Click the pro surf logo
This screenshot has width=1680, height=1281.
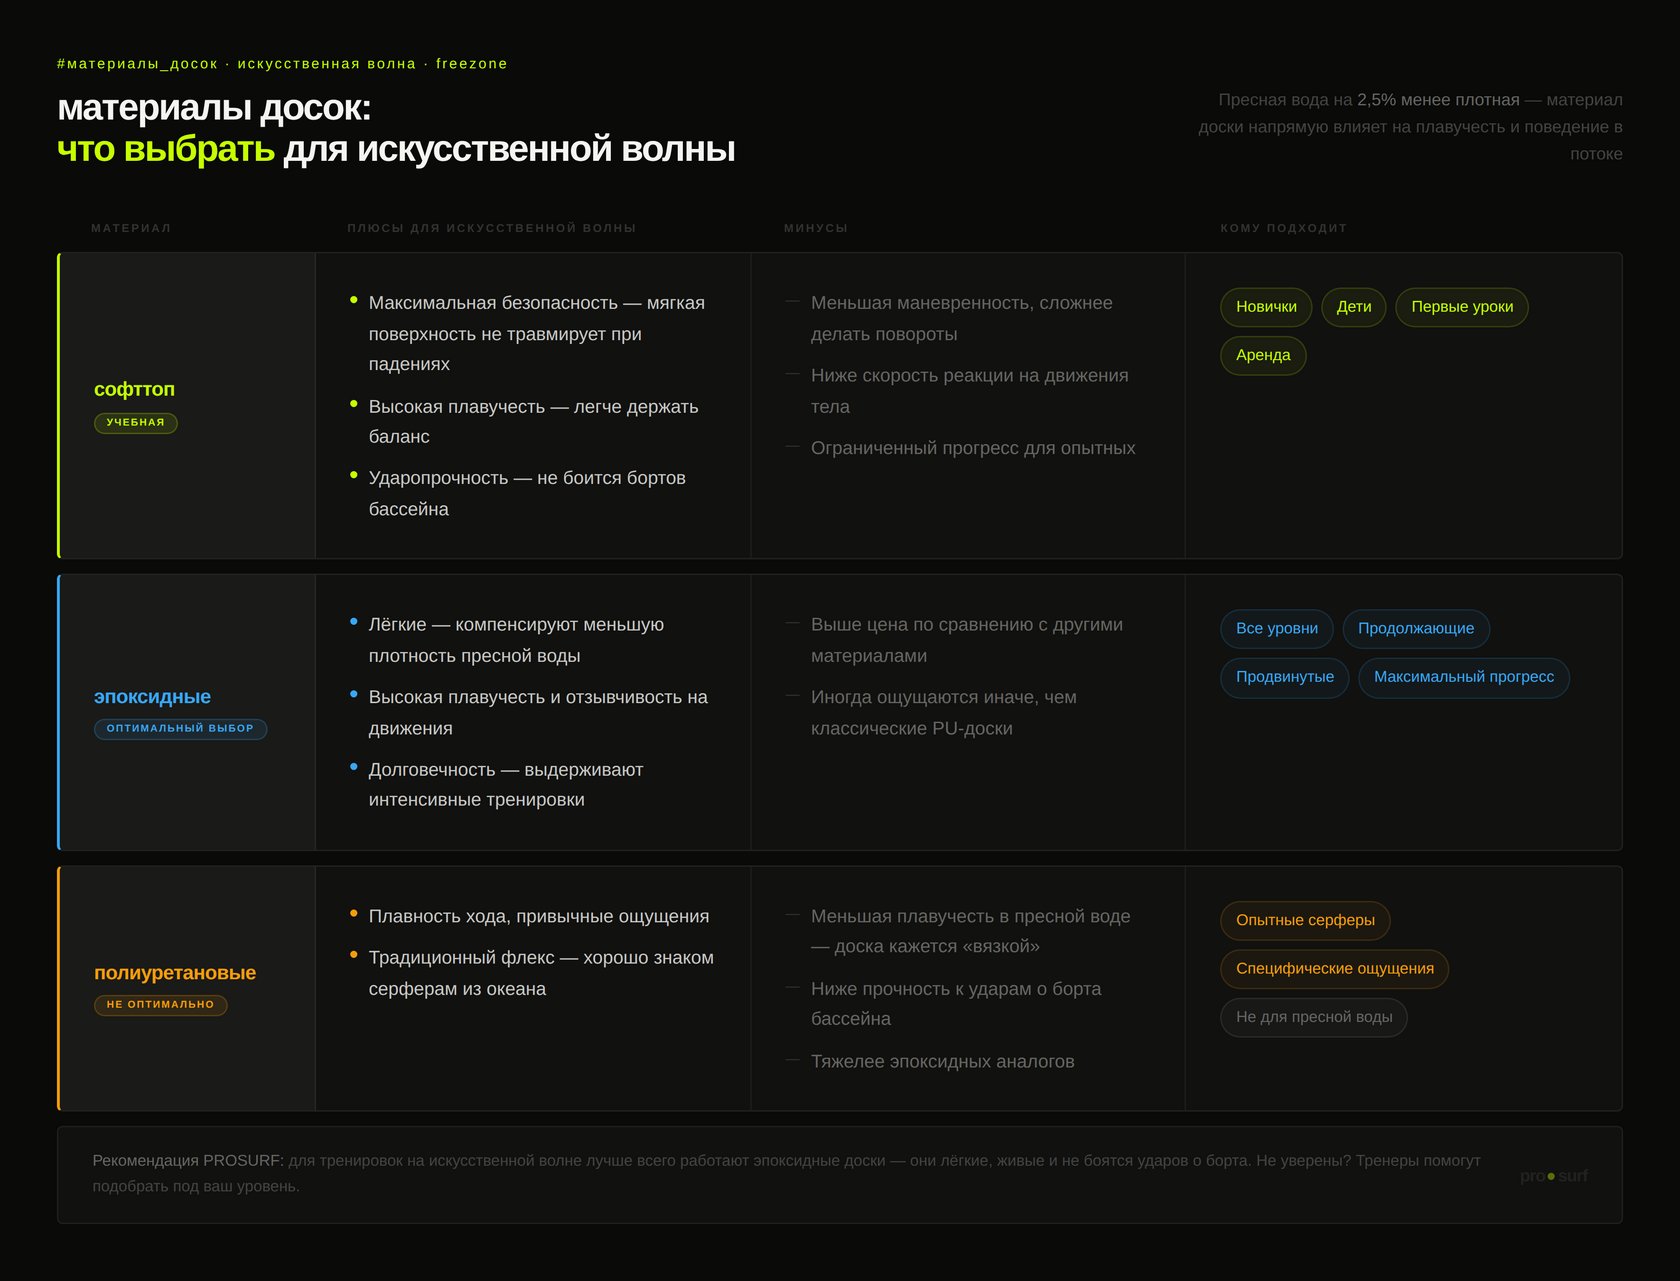click(x=1554, y=1176)
